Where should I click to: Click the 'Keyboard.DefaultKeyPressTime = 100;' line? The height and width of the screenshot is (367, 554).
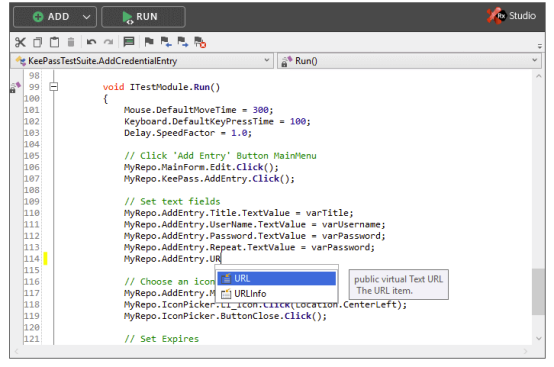coord(217,122)
